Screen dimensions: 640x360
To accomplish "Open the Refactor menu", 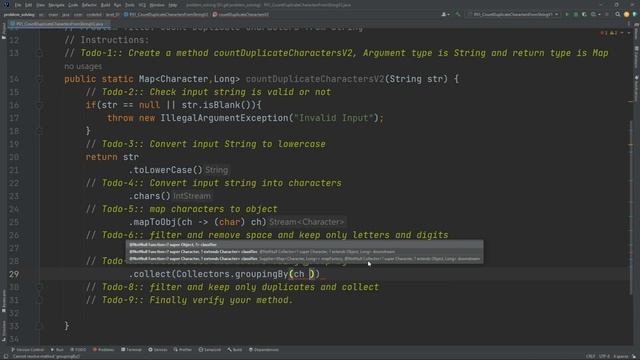I will pyautogui.click(x=89, y=5).
